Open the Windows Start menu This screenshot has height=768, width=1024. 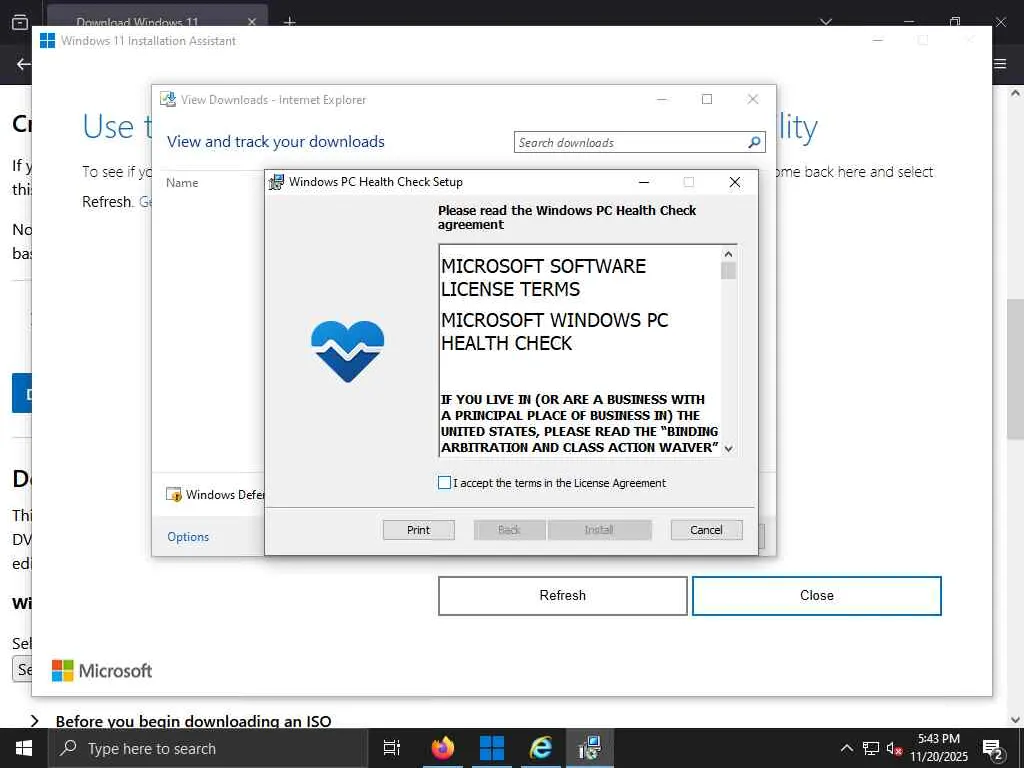tap(24, 748)
